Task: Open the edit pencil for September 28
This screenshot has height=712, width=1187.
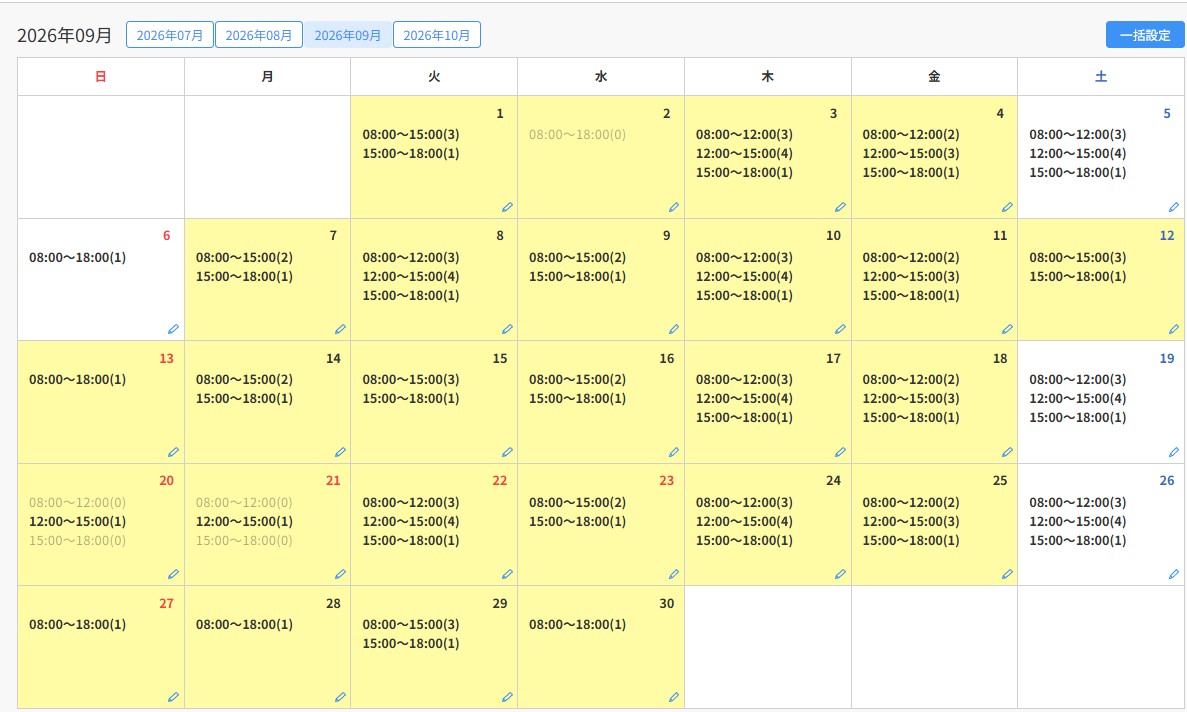Action: pyautogui.click(x=340, y=698)
